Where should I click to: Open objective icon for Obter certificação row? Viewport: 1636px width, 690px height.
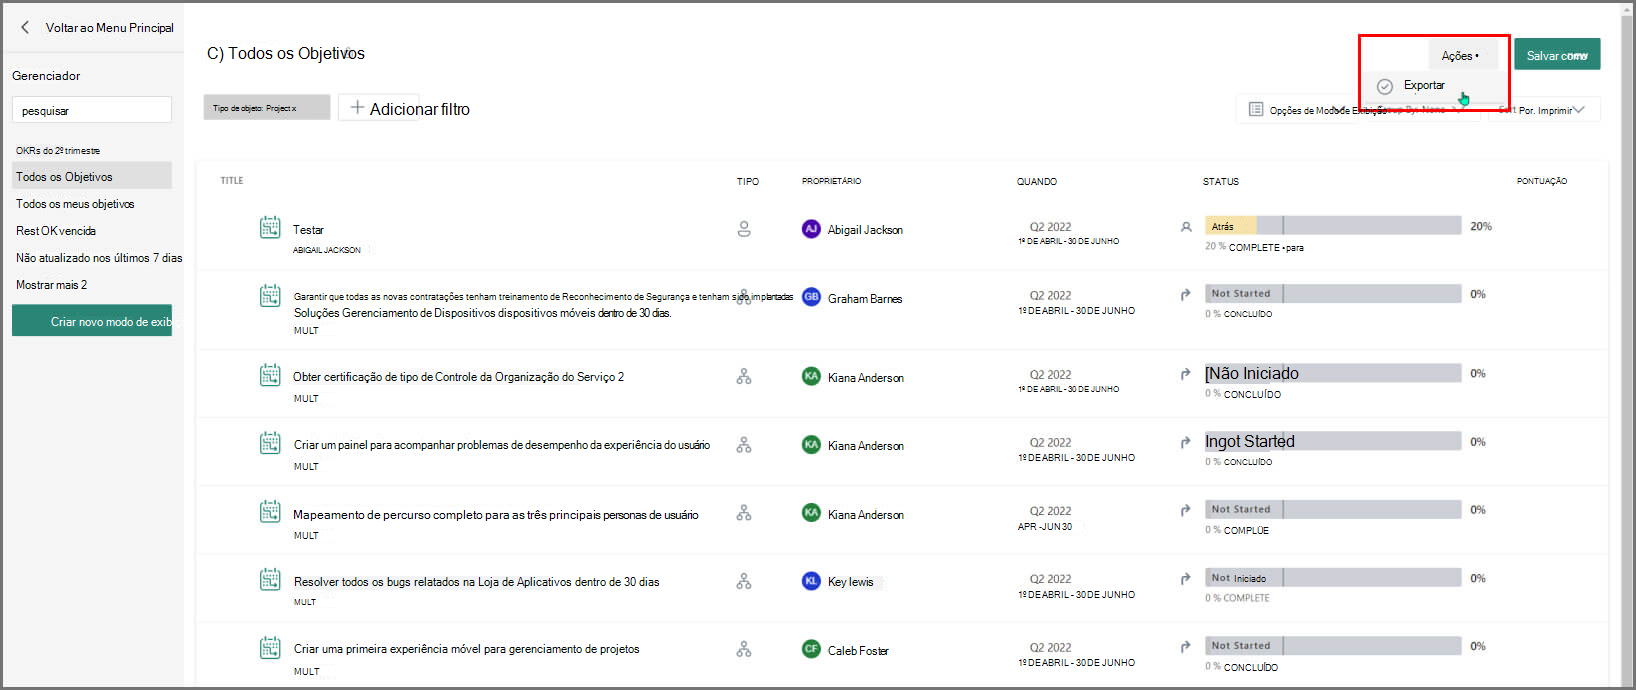coord(270,375)
